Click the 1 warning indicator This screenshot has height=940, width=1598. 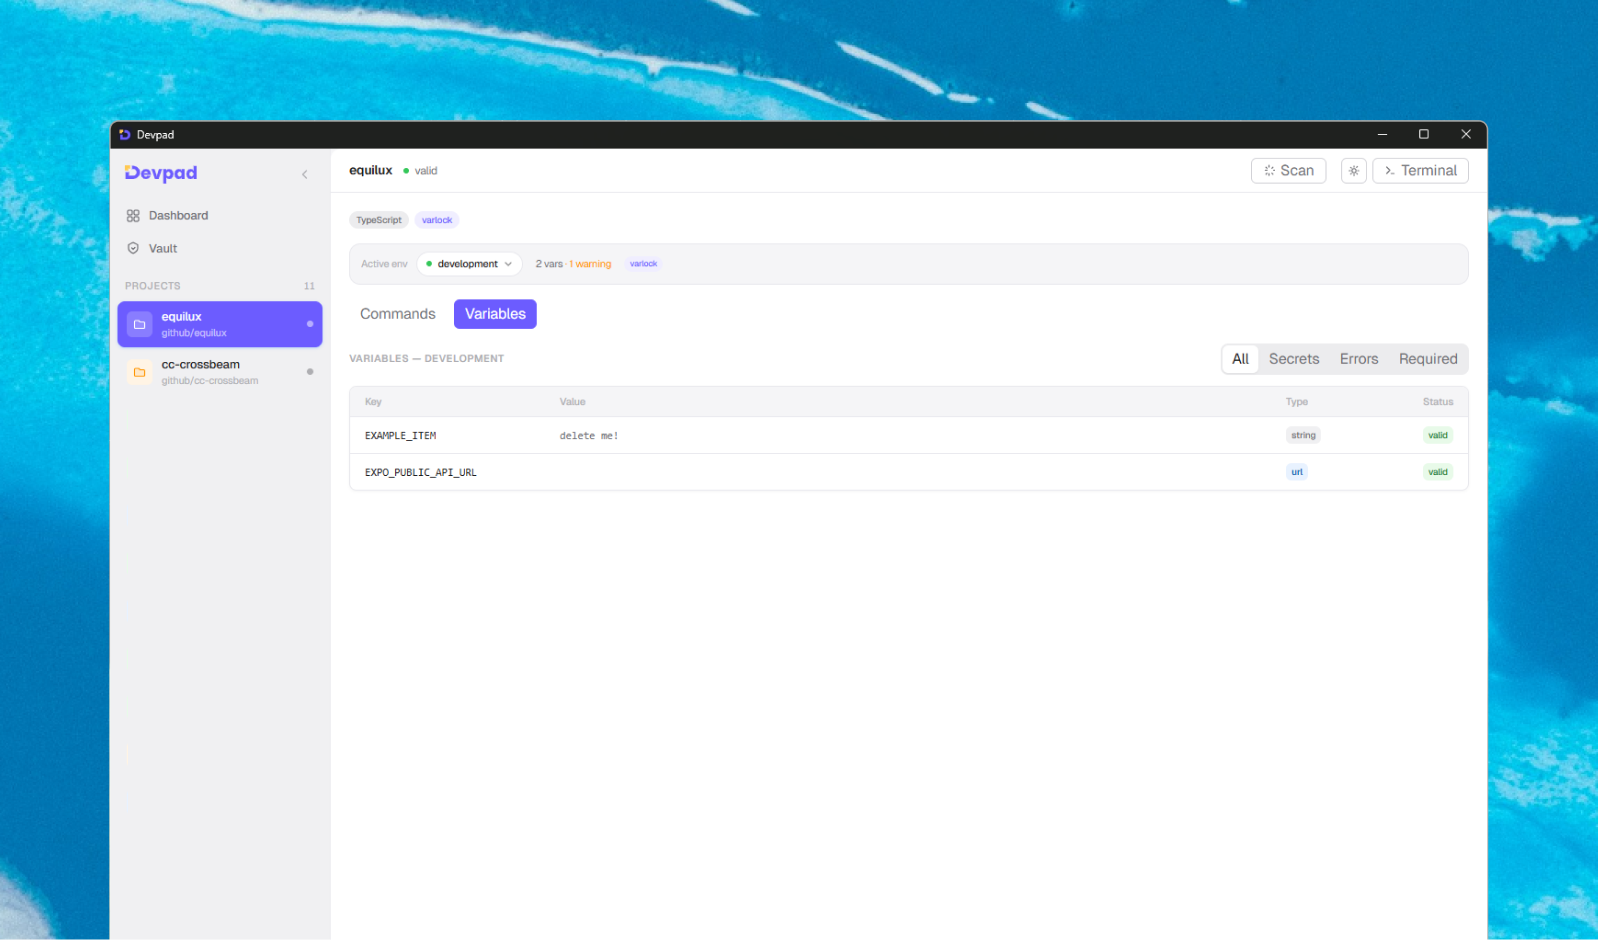[x=590, y=264]
